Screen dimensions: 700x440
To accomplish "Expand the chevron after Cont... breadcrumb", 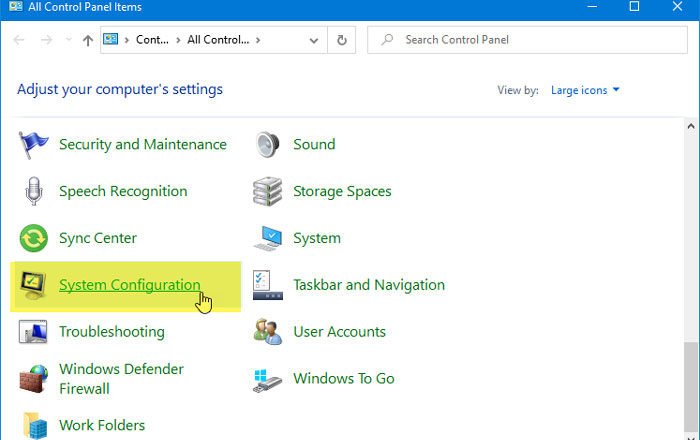I will click(178, 40).
